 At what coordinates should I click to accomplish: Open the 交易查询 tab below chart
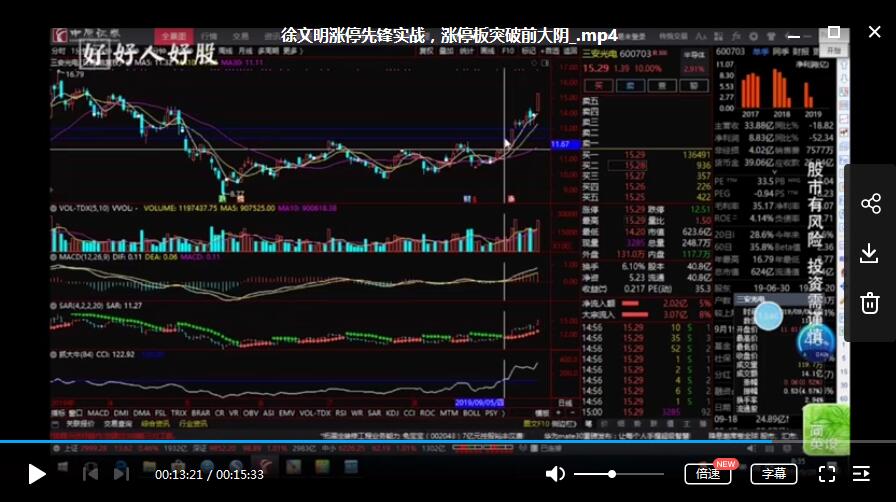[118, 424]
